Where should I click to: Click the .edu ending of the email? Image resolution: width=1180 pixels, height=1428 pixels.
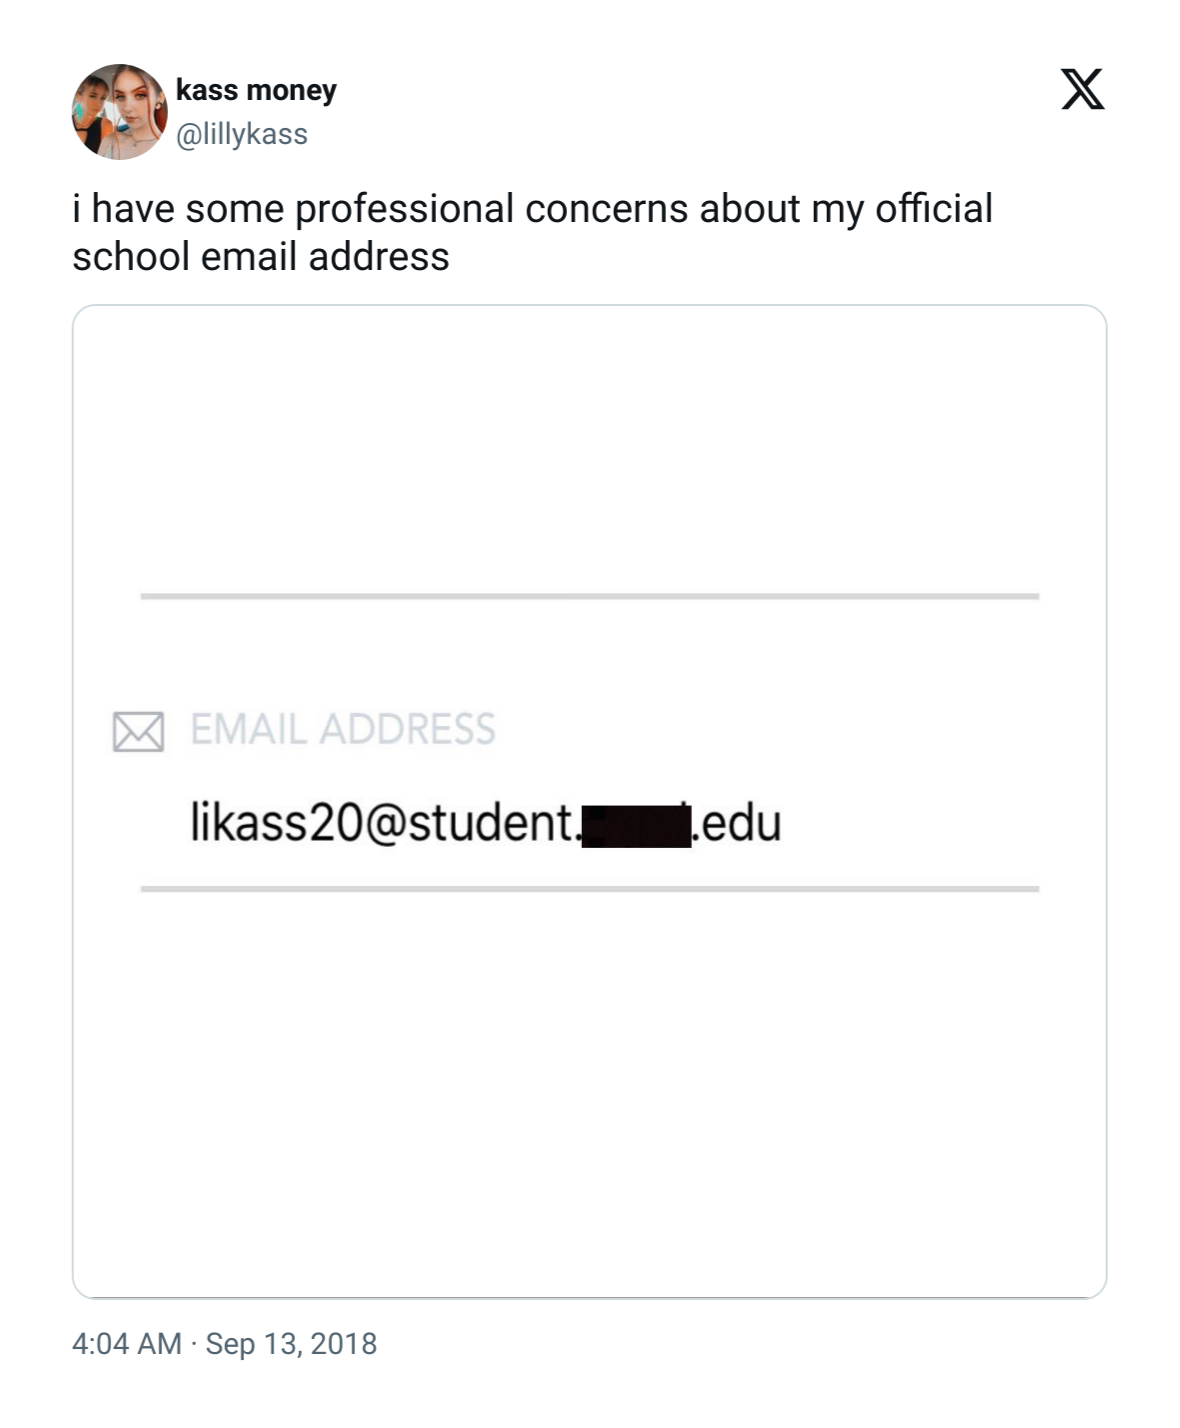click(x=737, y=824)
